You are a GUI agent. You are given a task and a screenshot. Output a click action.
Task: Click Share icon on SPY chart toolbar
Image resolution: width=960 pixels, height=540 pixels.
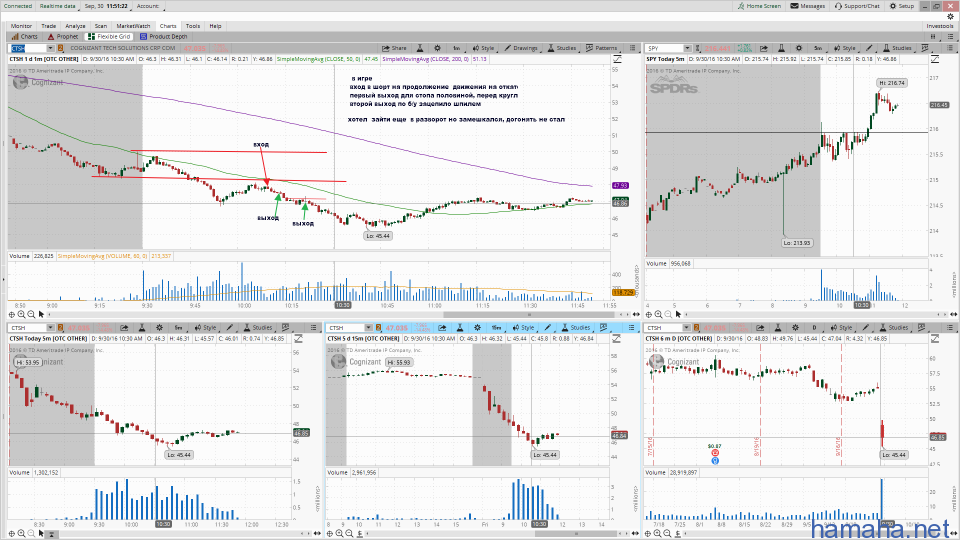(764, 48)
